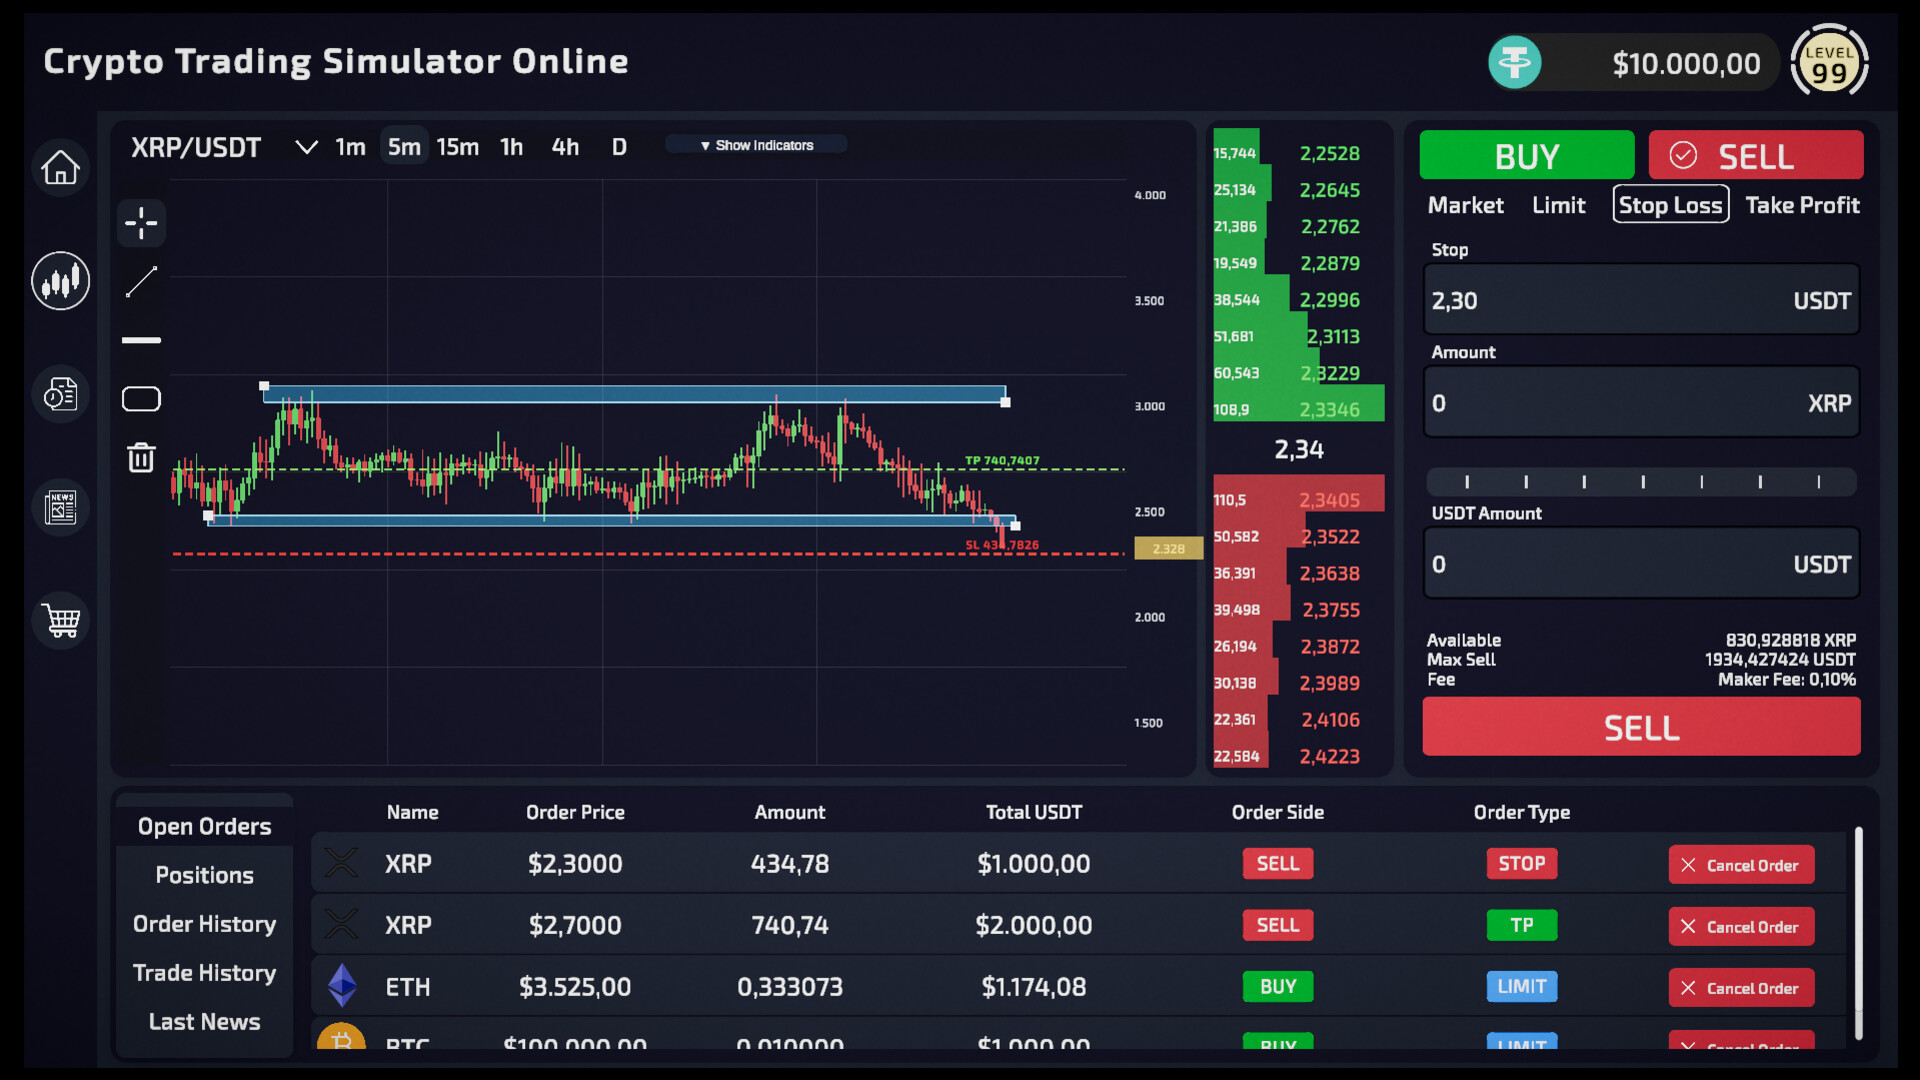This screenshot has width=1920, height=1080.
Task: Open the trading chart icon in sidebar
Action: pos(60,281)
